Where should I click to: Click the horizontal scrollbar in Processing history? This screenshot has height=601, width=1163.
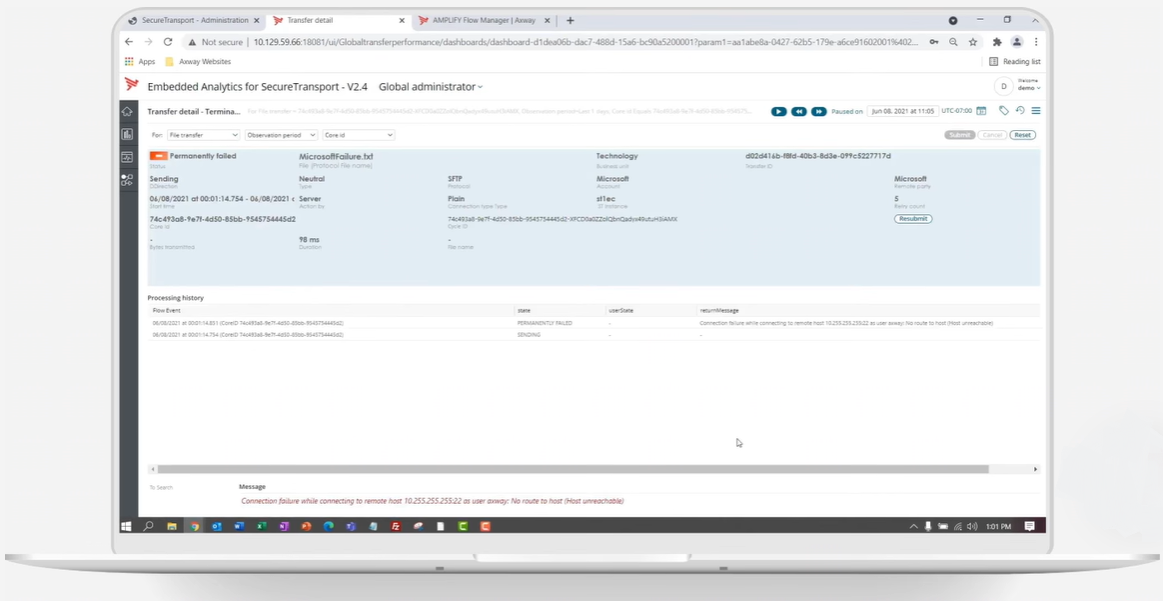pos(573,469)
